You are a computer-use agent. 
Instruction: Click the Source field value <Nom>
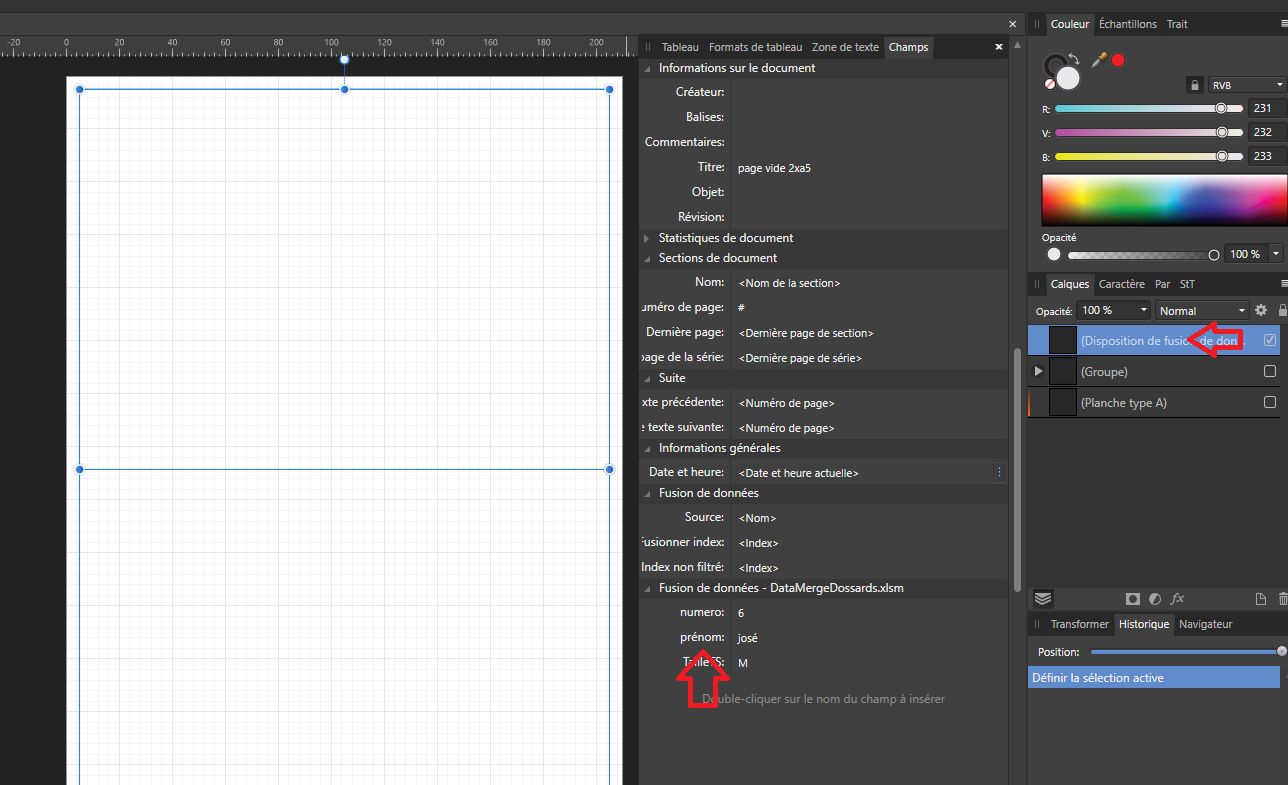coord(757,518)
